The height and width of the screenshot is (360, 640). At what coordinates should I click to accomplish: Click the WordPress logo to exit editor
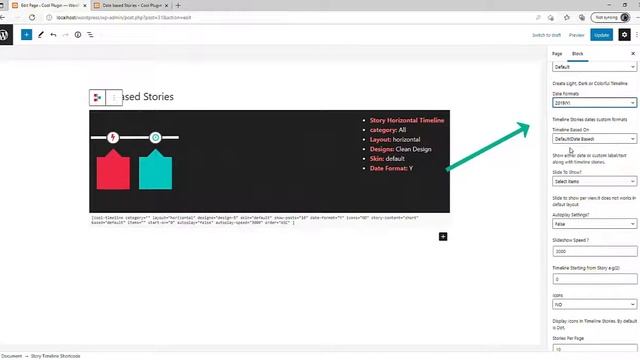click(x=5, y=35)
